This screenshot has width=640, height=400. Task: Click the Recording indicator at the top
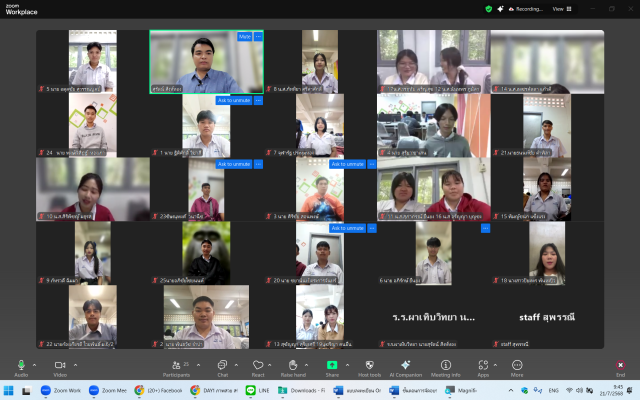(x=525, y=8)
